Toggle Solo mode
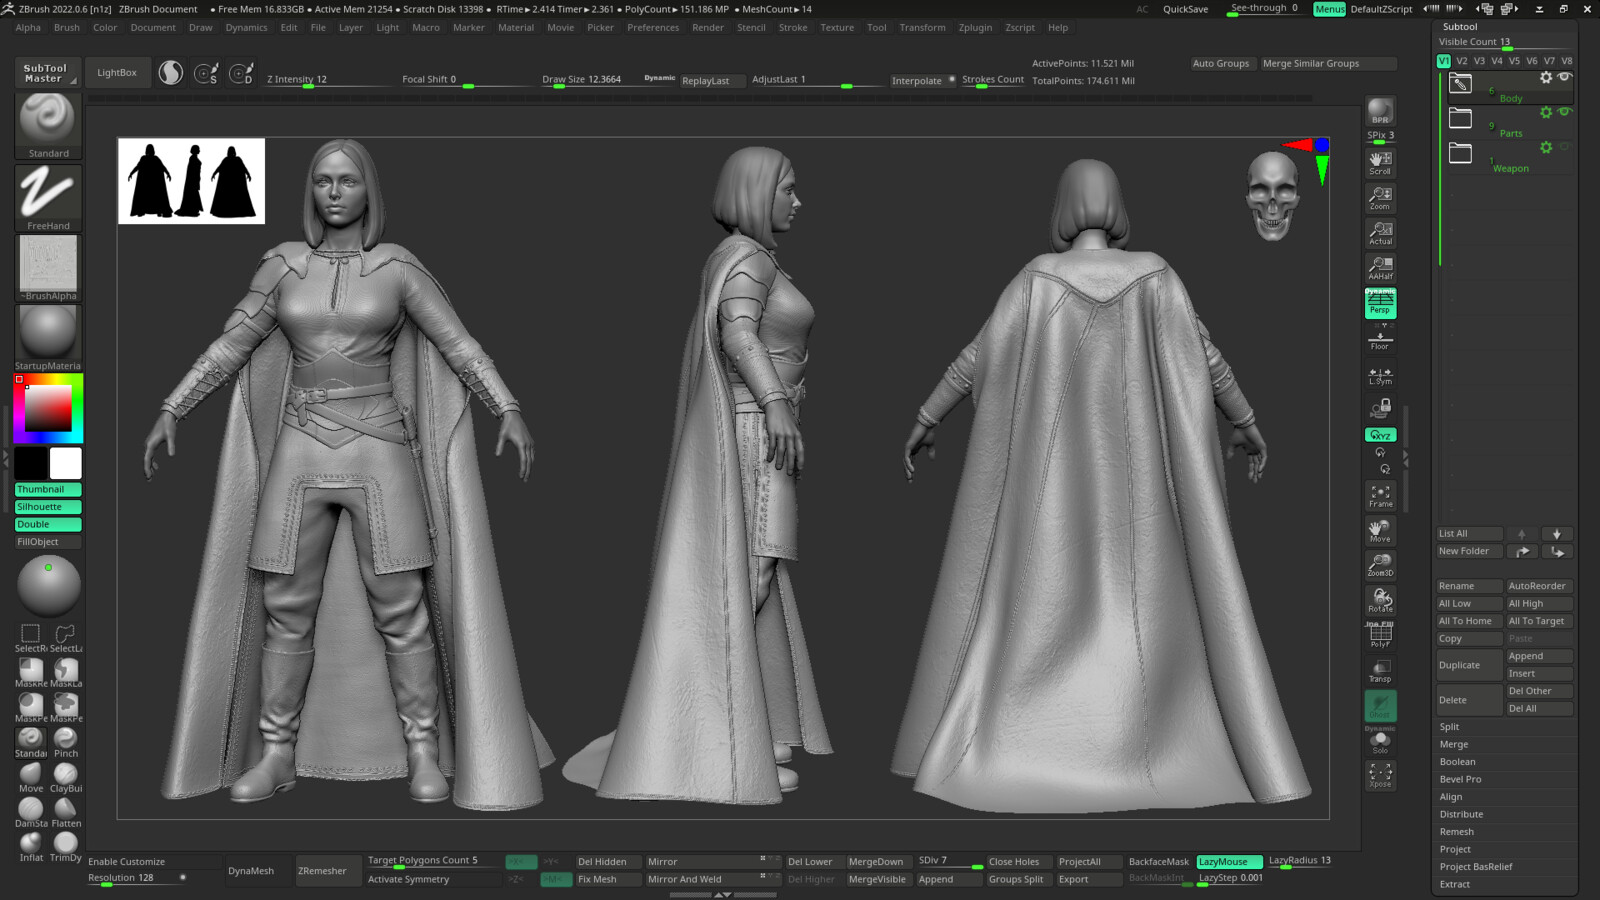The image size is (1600, 900). point(1380,741)
